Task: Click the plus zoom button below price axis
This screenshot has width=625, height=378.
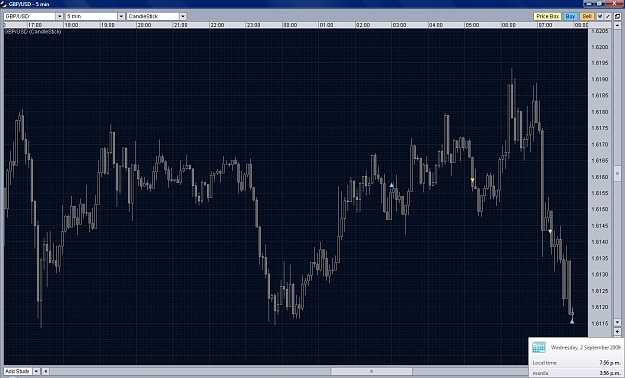Action: point(617,331)
